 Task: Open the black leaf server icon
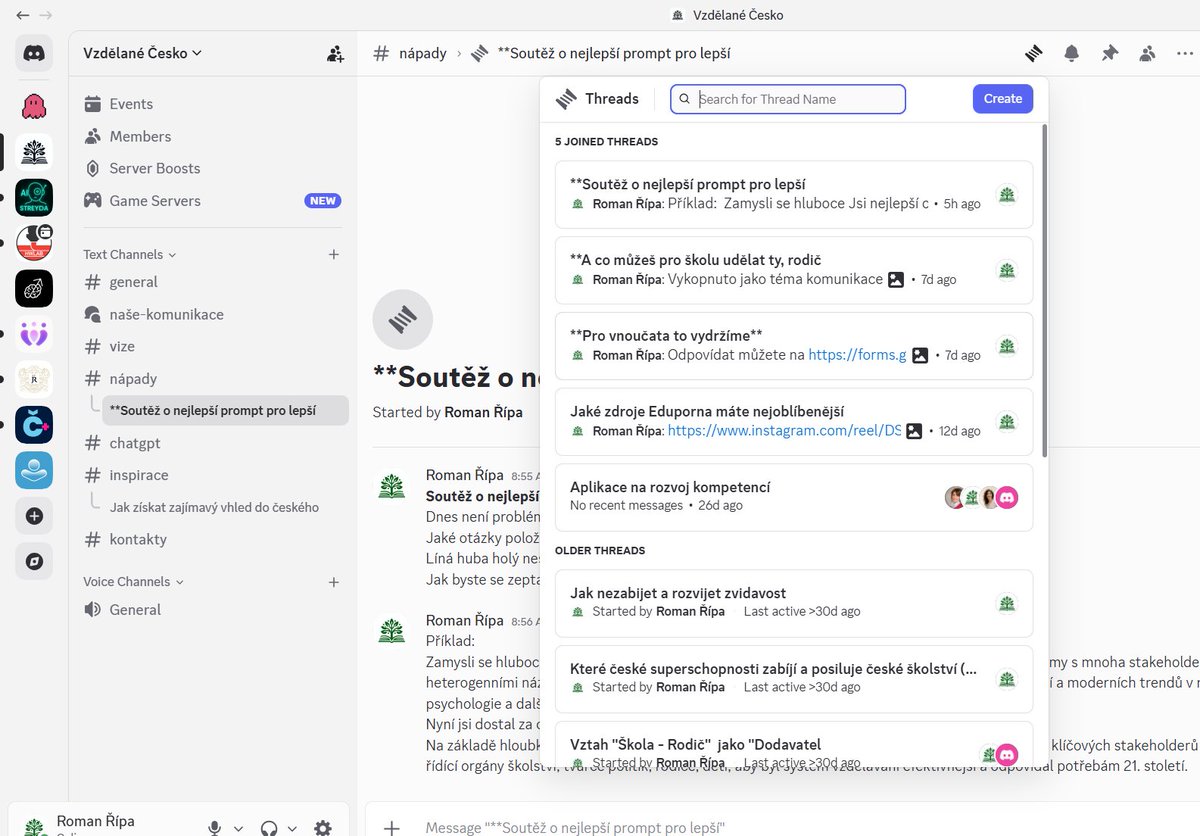point(34,288)
